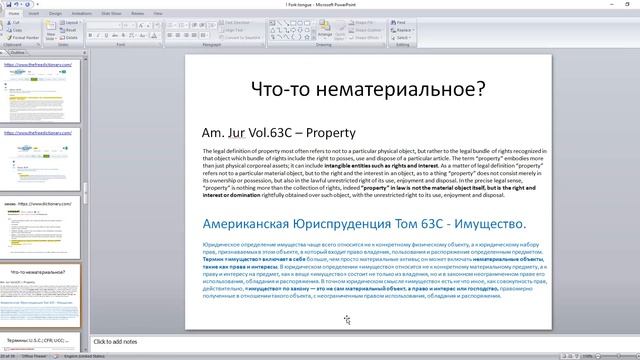The image size is (640, 360).
Task: Close the slides thumbnail pane
Action: click(84, 53)
